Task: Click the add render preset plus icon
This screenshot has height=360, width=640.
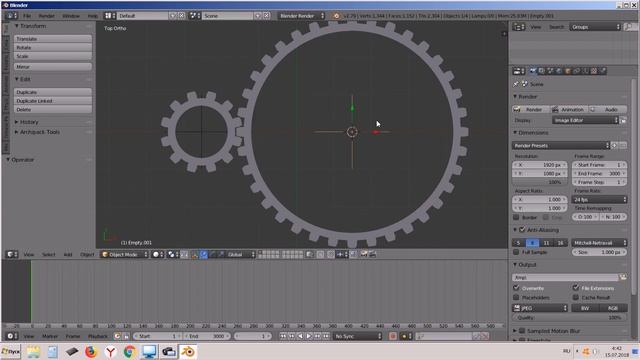Action: (x=614, y=145)
